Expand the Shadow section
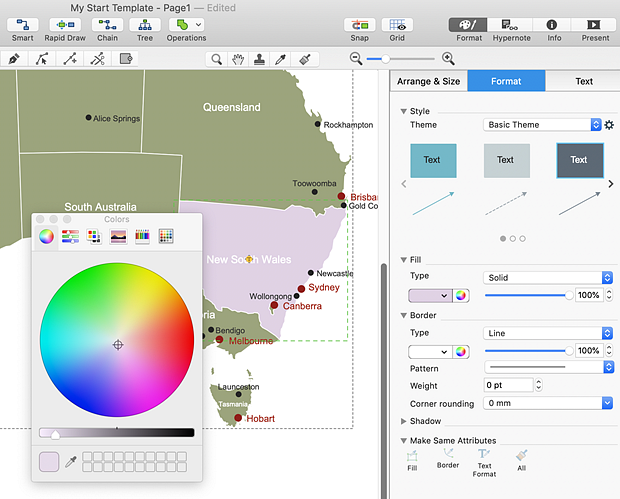This screenshot has width=620, height=499. [404, 421]
